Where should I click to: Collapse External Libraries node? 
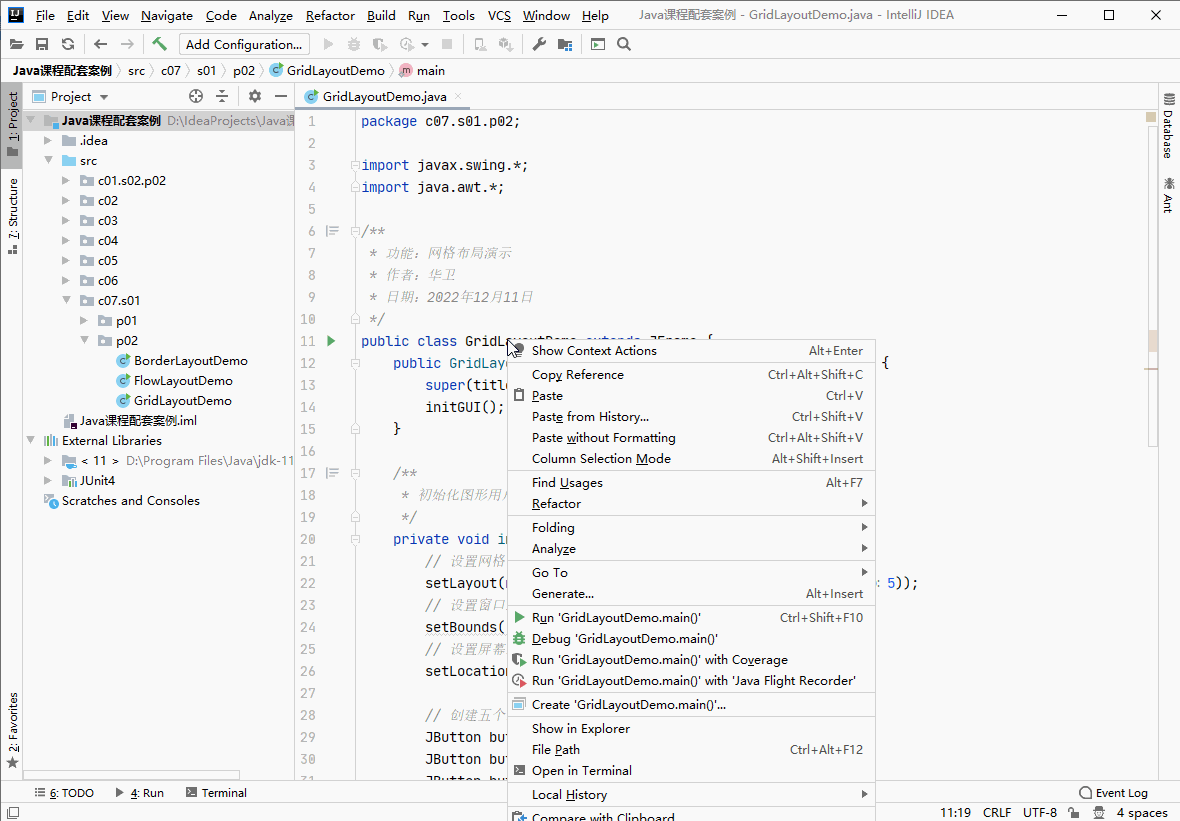point(30,440)
